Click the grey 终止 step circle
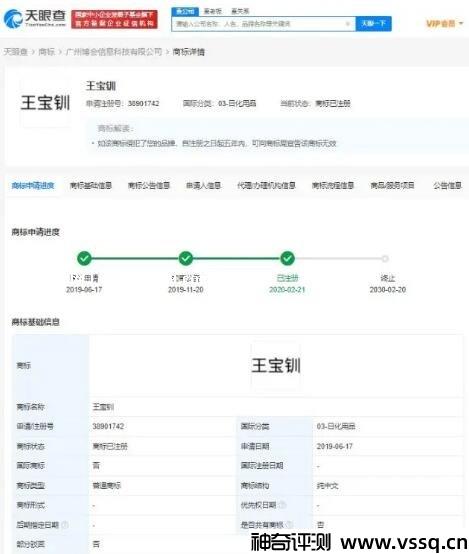Viewport: 469px width, 554px height. point(385,259)
